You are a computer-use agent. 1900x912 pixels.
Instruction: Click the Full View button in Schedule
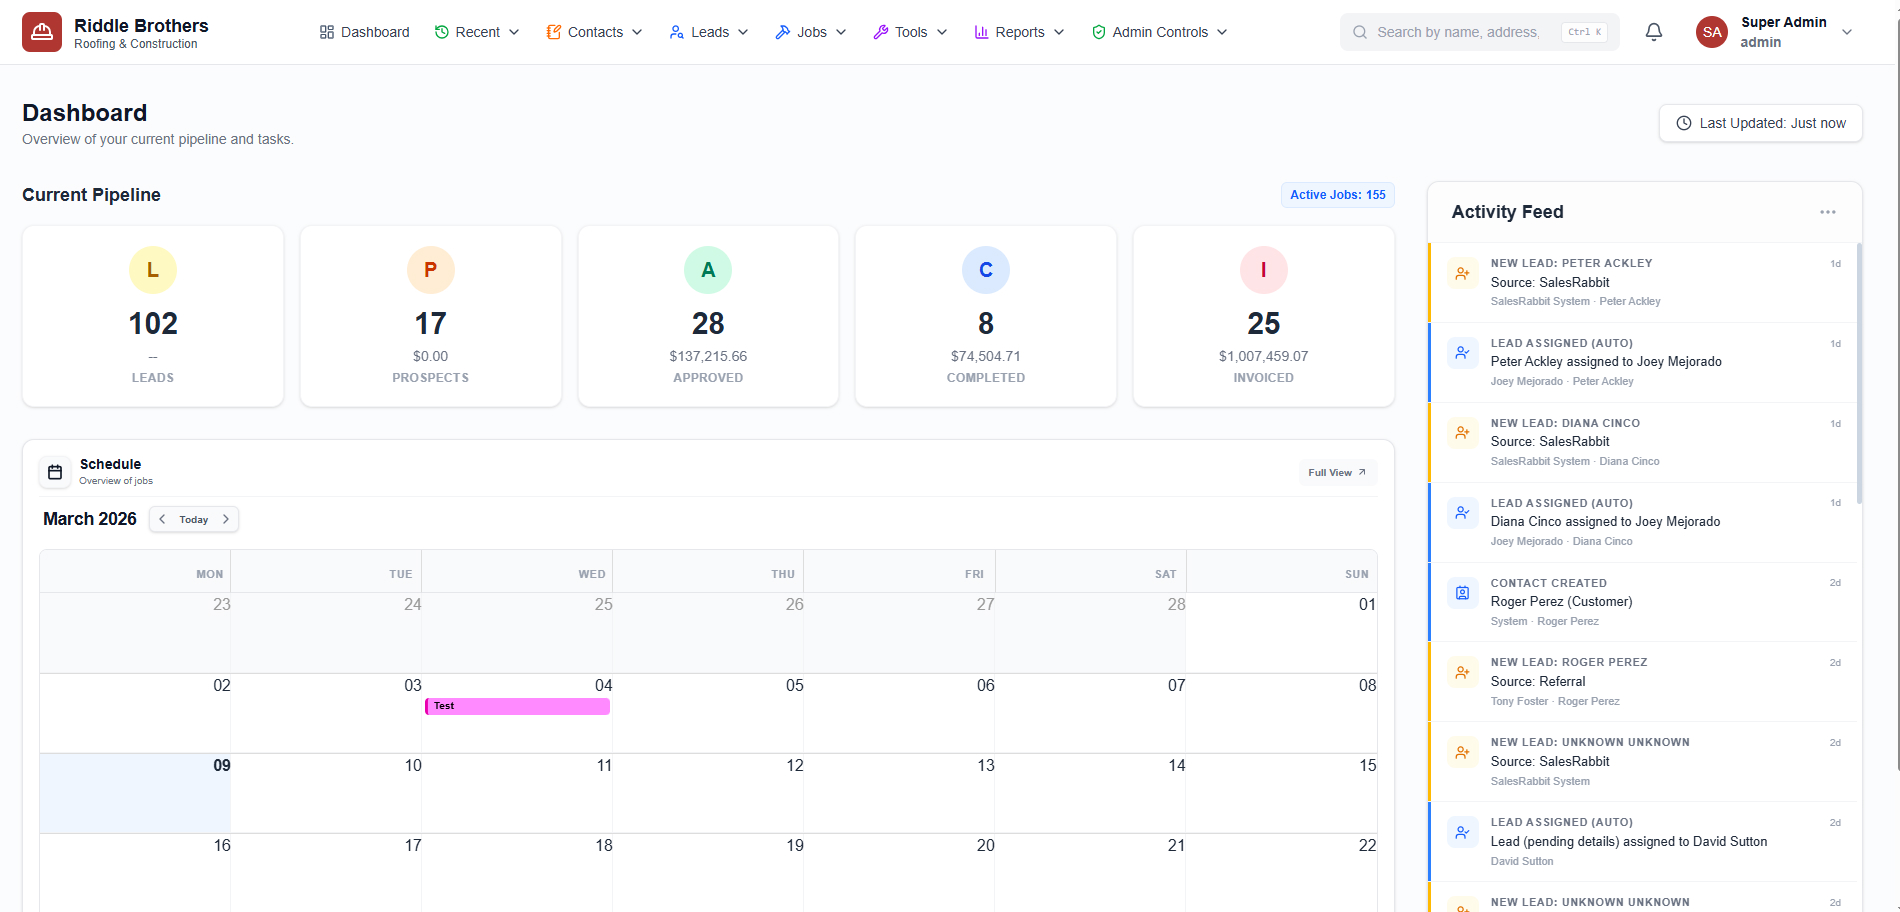click(x=1336, y=471)
